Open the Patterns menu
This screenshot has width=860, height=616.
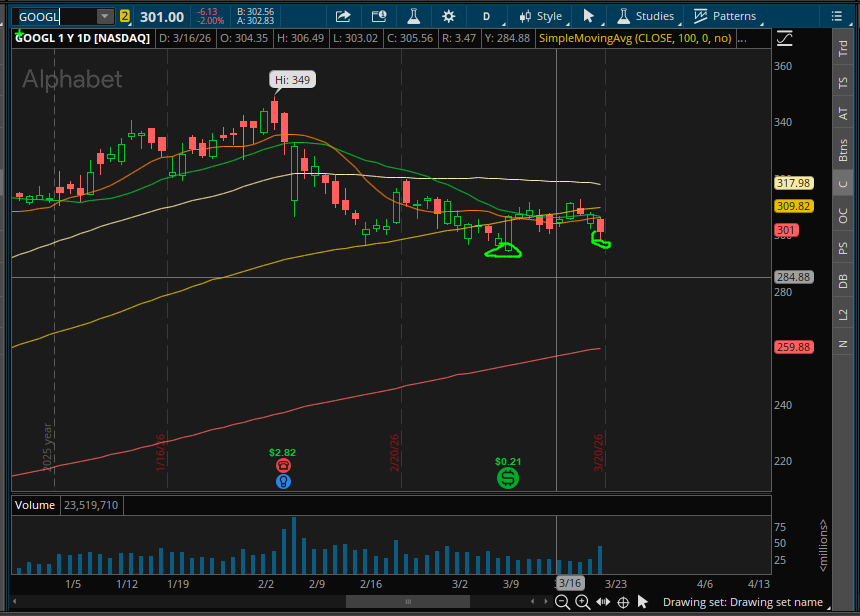(x=726, y=16)
